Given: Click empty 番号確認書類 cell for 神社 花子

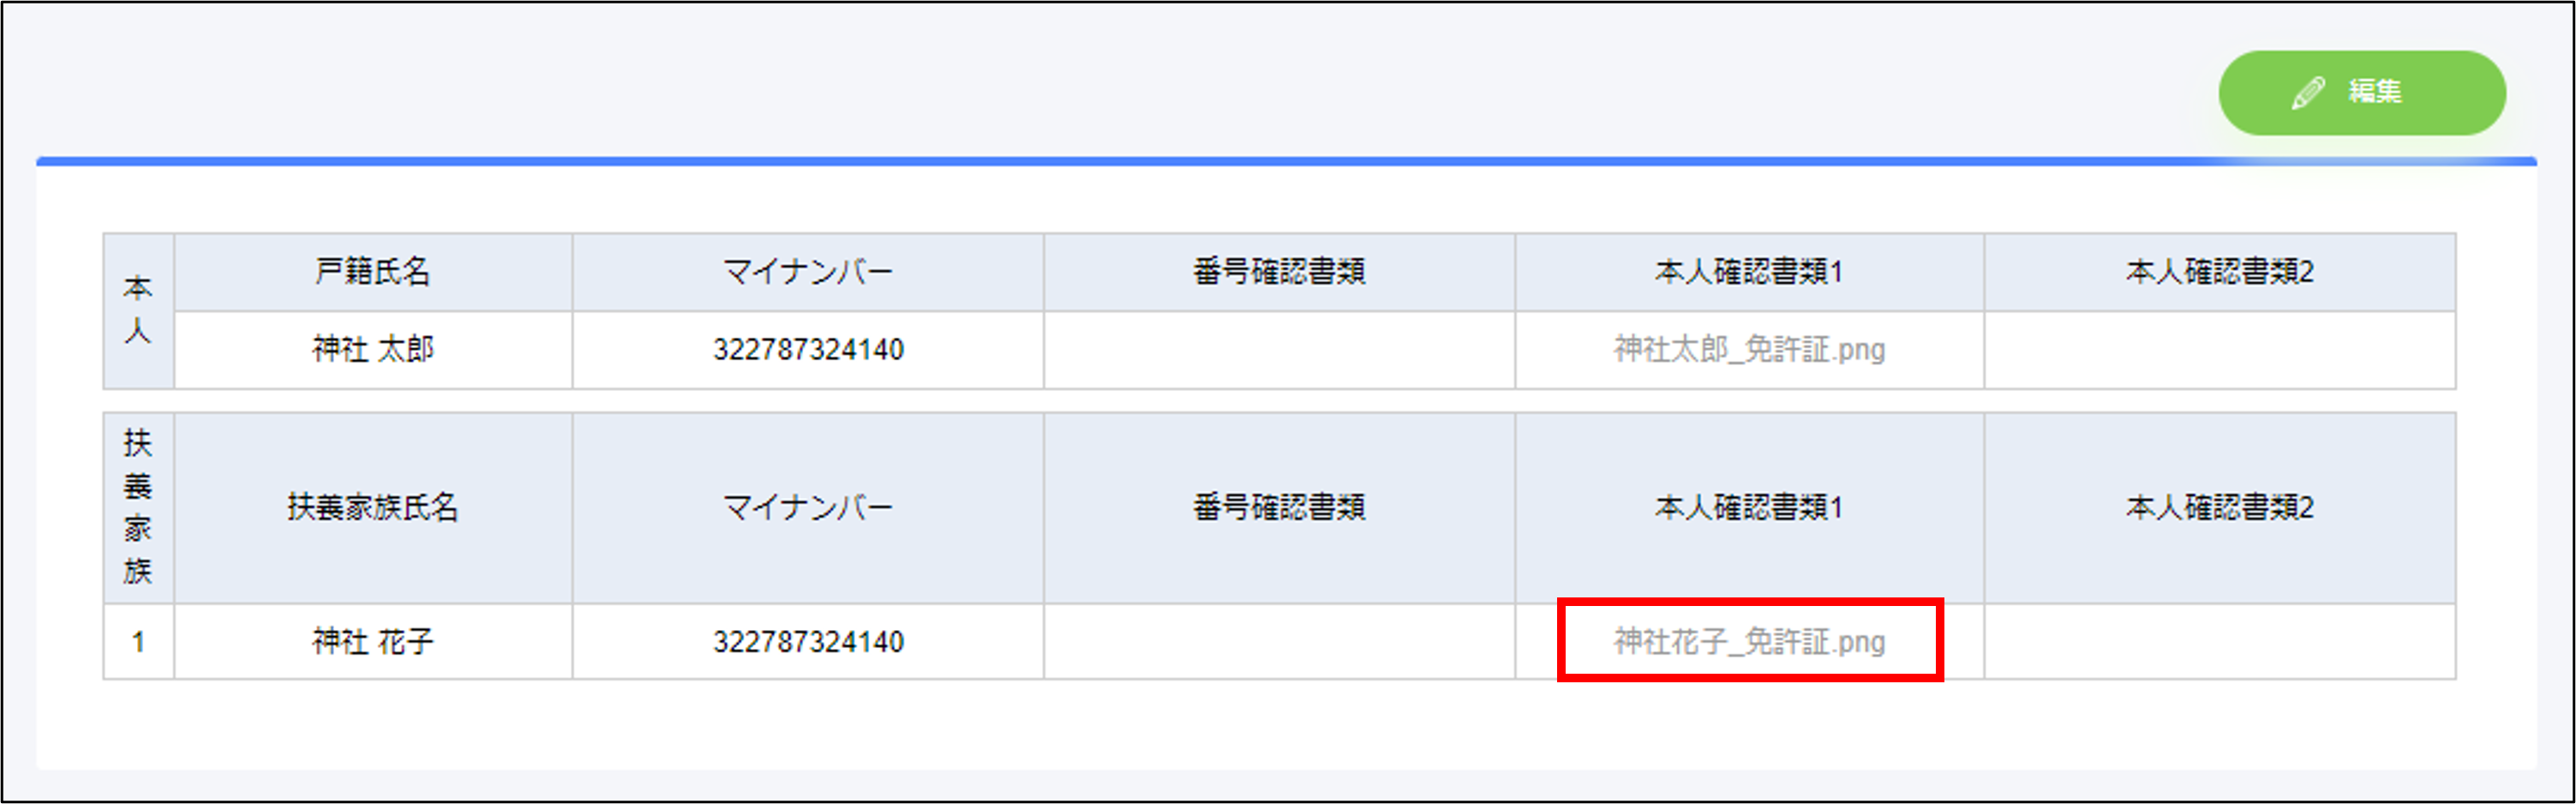Looking at the screenshot, I should (x=1279, y=641).
